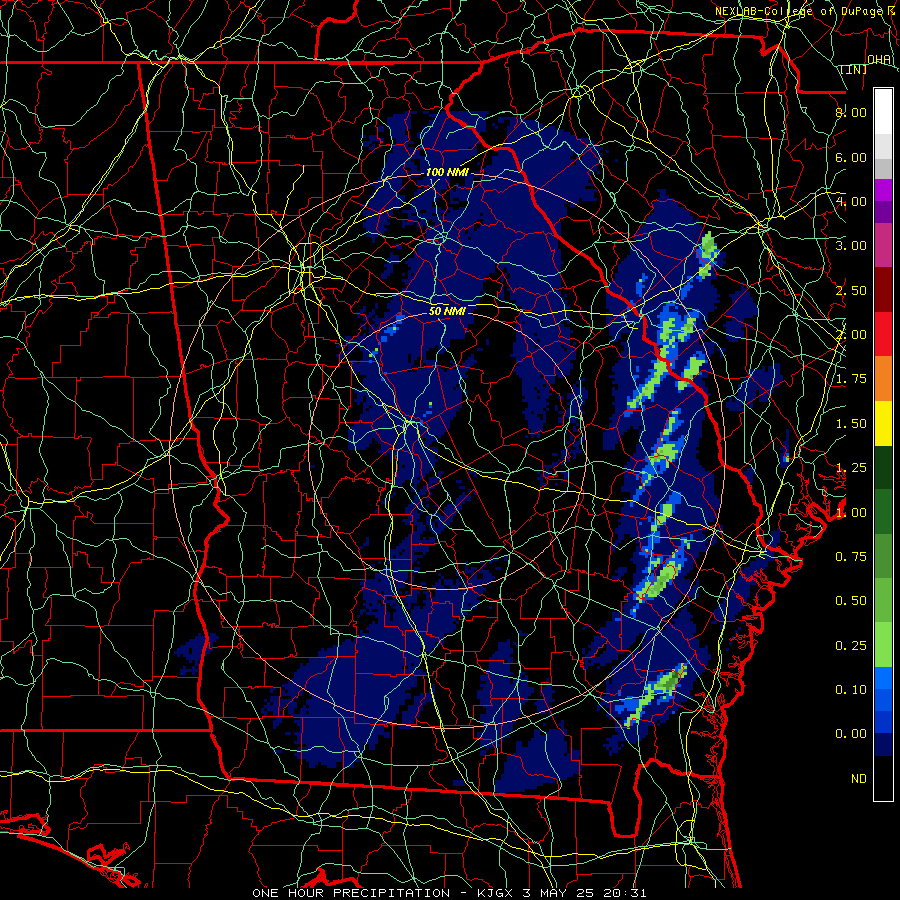Click the darkest green 1.25 legend swatch
900x900 pixels.
(x=883, y=468)
